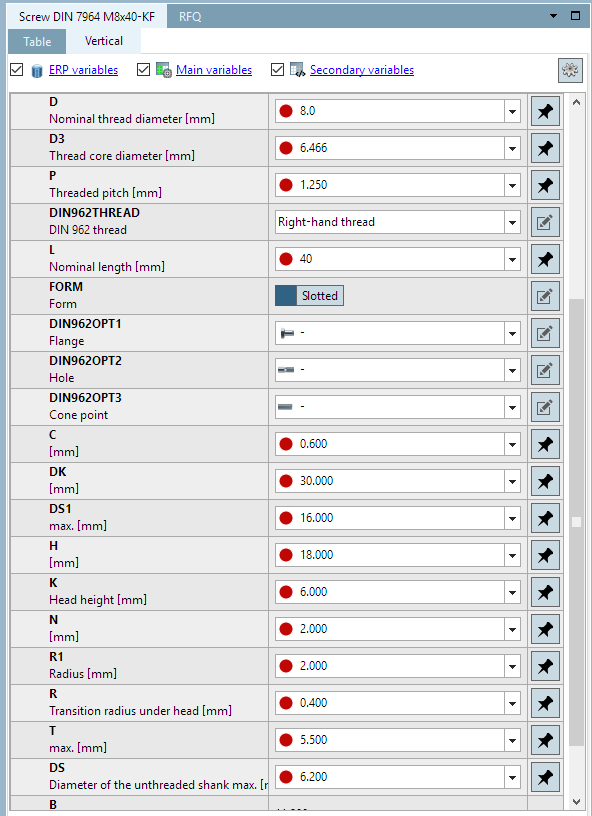
Task: Open the ERP variables link
Action: [x=83, y=70]
